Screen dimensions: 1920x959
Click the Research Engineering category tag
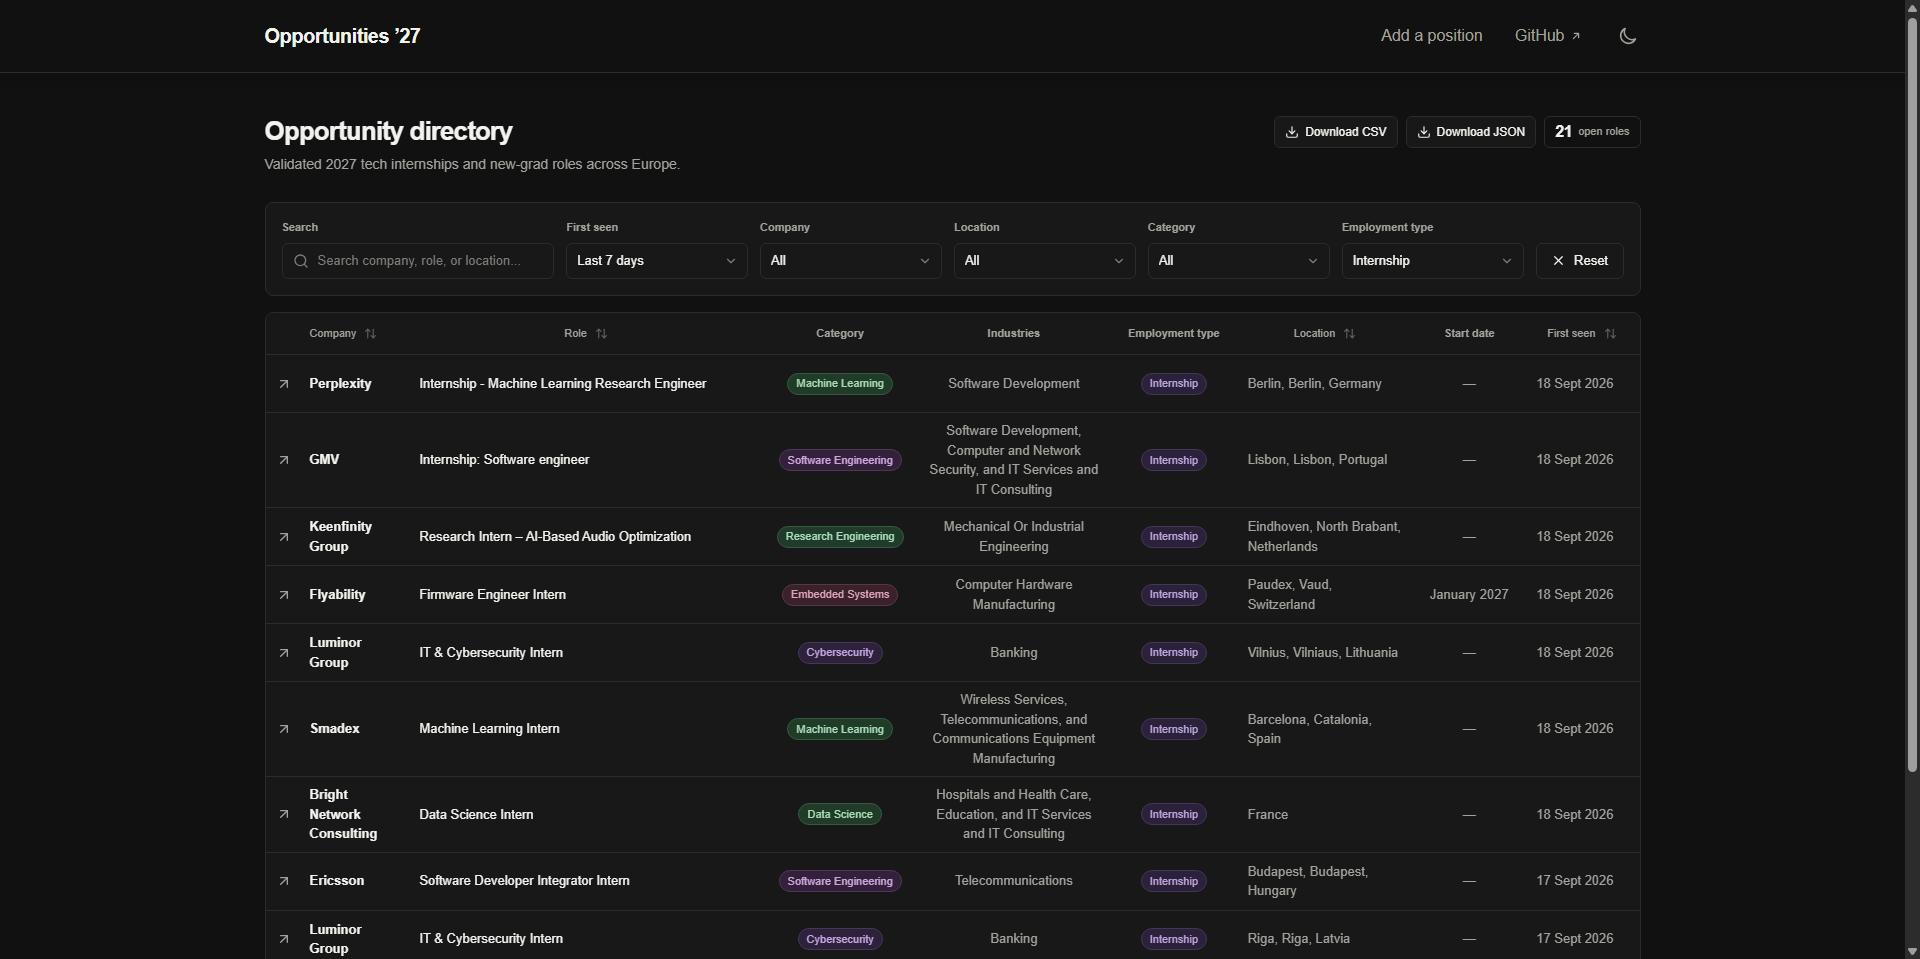[x=840, y=537]
